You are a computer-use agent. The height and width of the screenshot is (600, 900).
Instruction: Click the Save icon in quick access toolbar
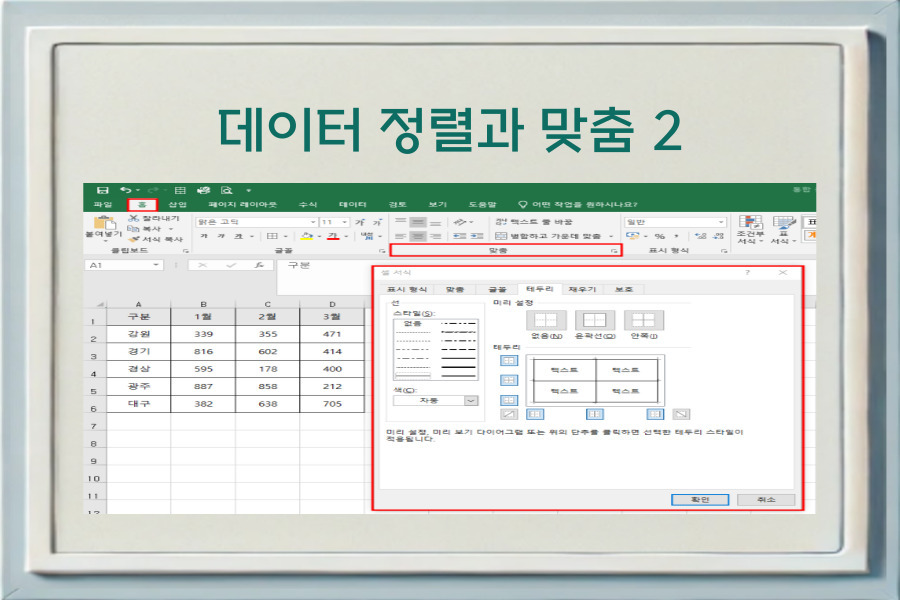103,190
